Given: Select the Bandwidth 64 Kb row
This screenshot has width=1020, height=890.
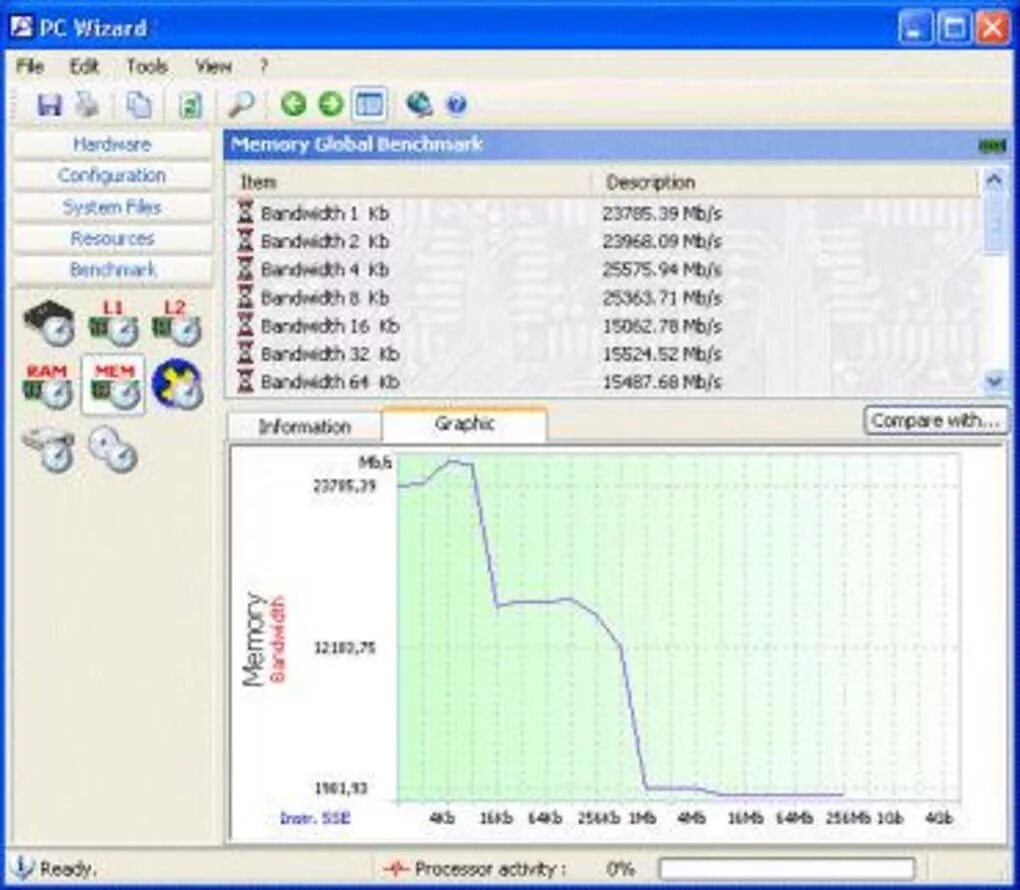Looking at the screenshot, I should pyautogui.click(x=602, y=382).
